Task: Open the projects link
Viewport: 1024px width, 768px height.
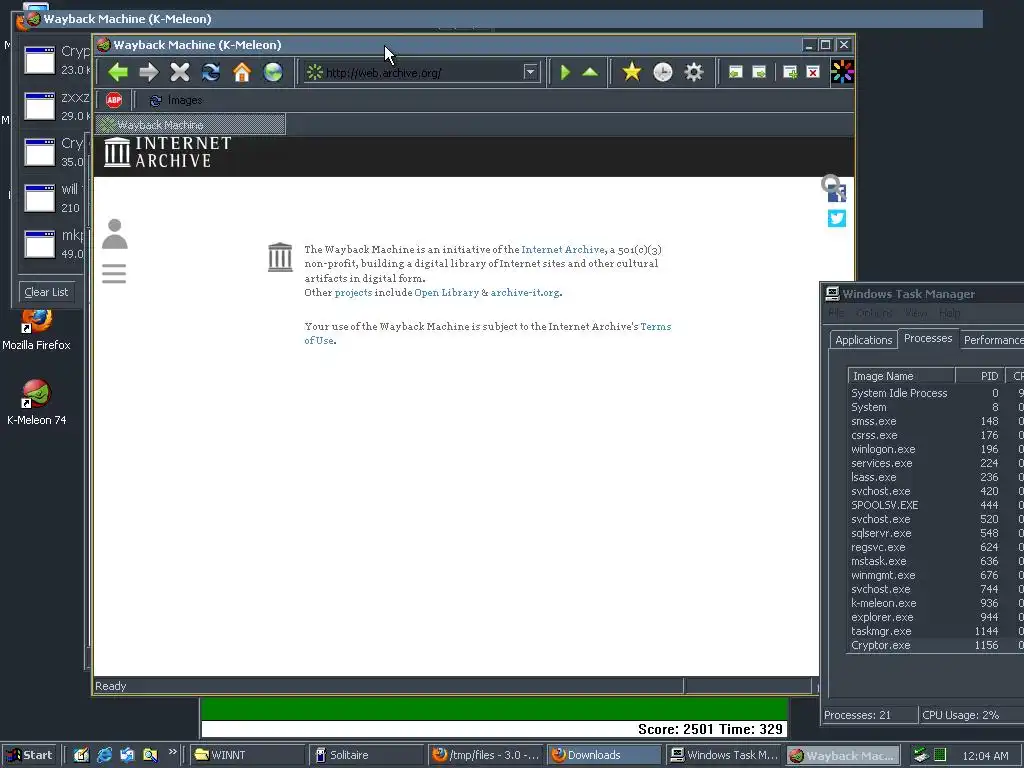Action: click(353, 293)
